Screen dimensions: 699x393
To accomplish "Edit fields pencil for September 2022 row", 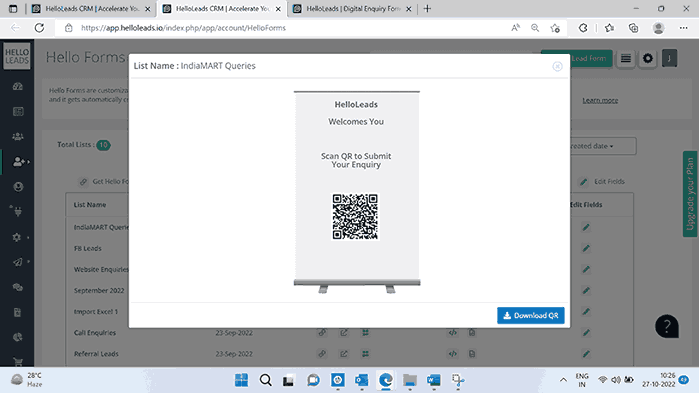I will (586, 291).
